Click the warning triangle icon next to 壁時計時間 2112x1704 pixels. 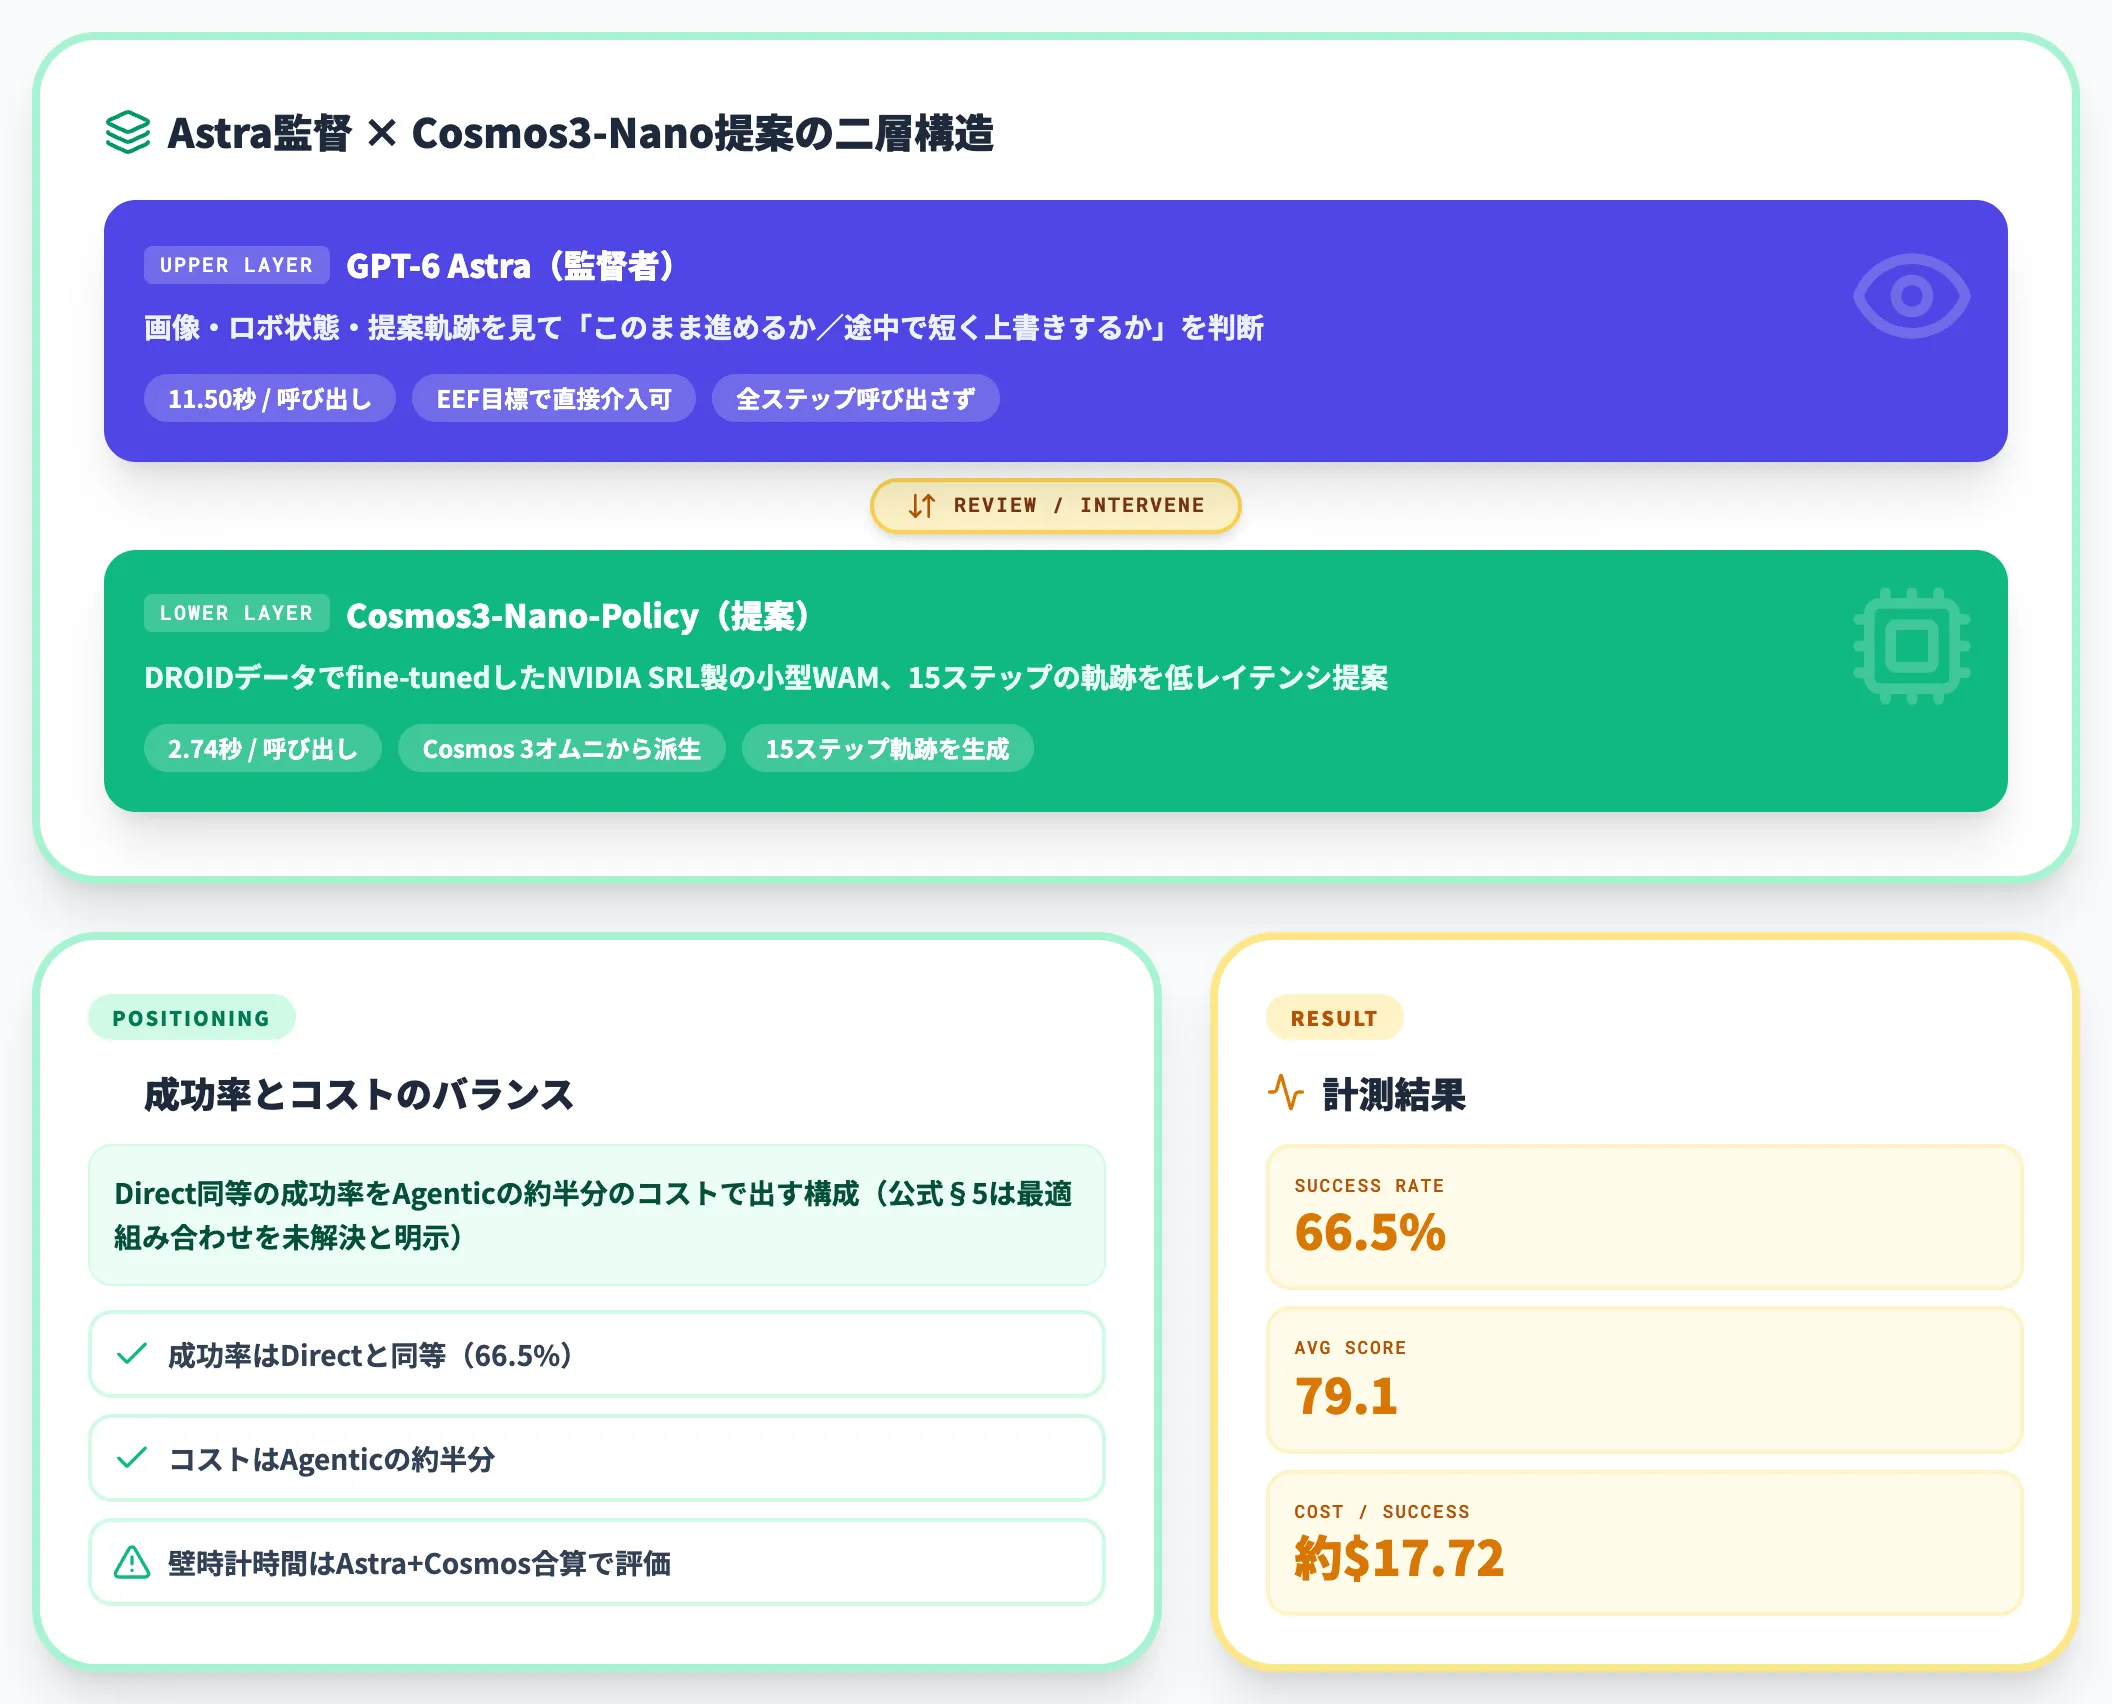click(x=132, y=1562)
